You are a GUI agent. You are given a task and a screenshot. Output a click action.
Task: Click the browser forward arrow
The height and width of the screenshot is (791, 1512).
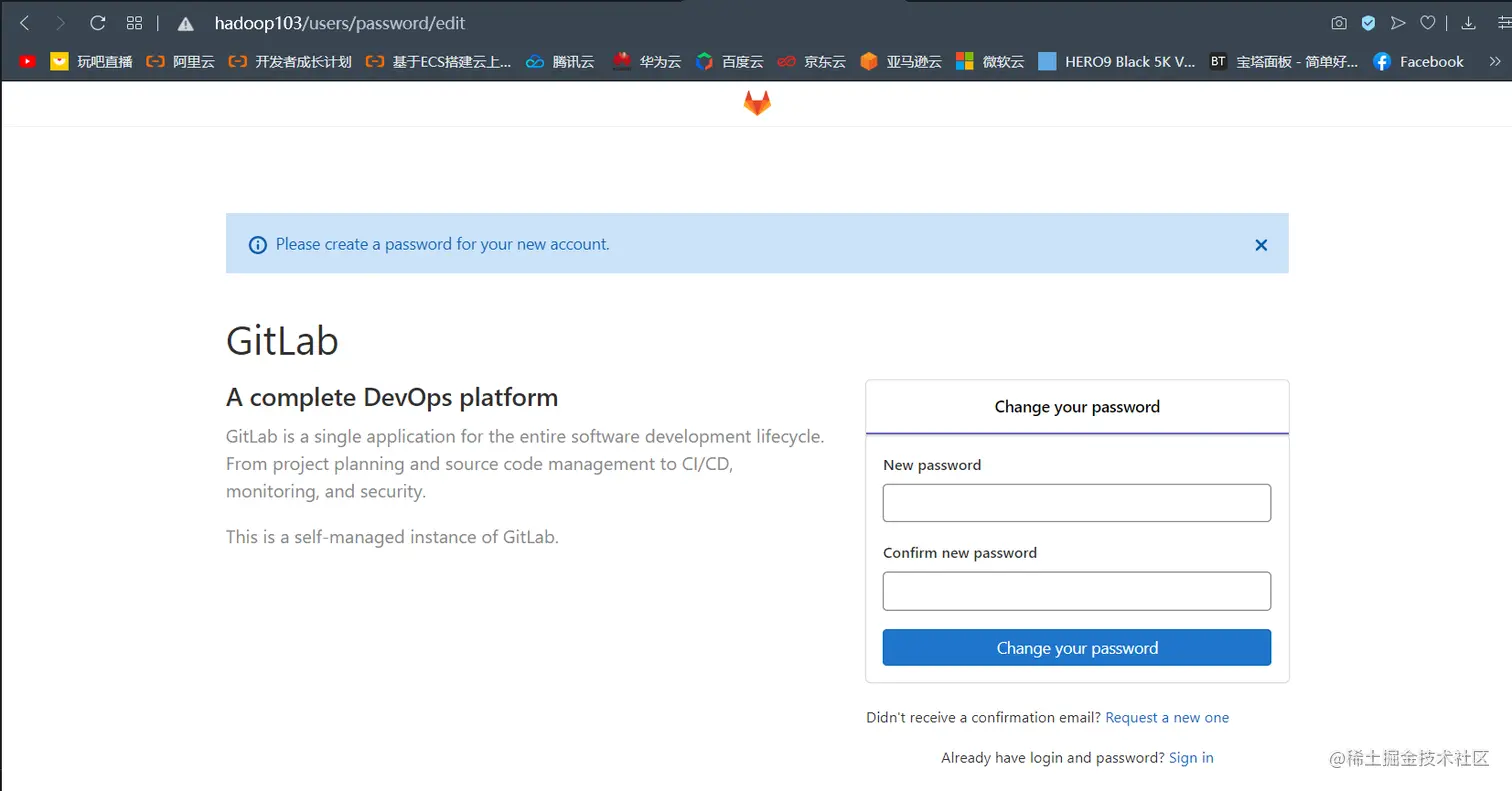click(61, 23)
